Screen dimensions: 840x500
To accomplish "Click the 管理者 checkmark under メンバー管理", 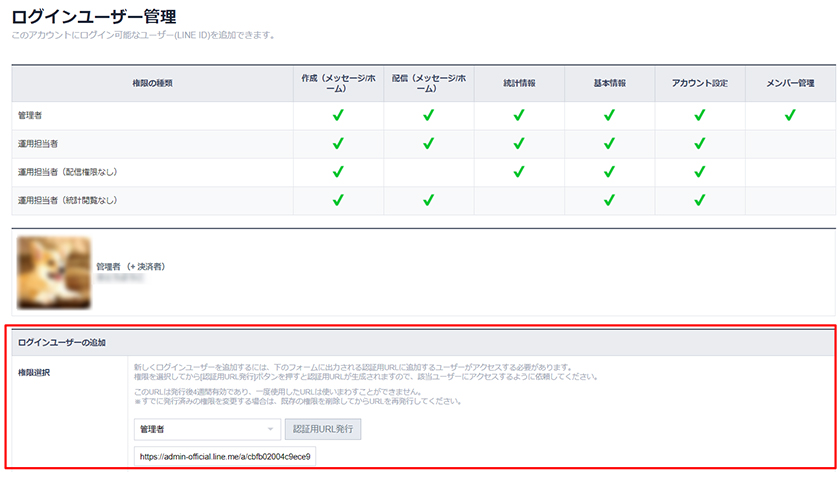I will click(790, 116).
